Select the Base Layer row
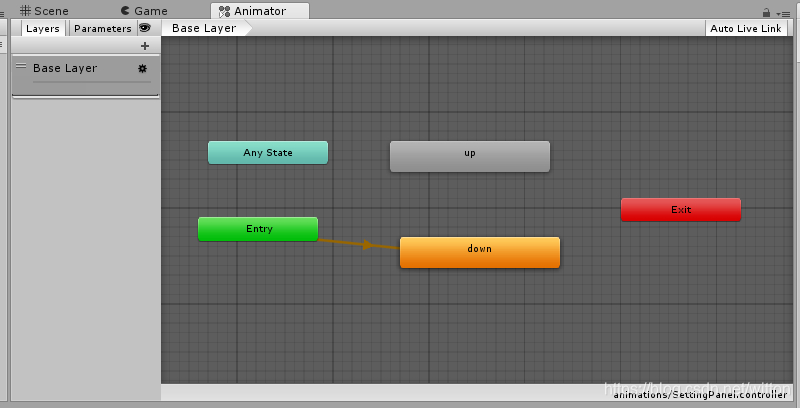 point(85,75)
